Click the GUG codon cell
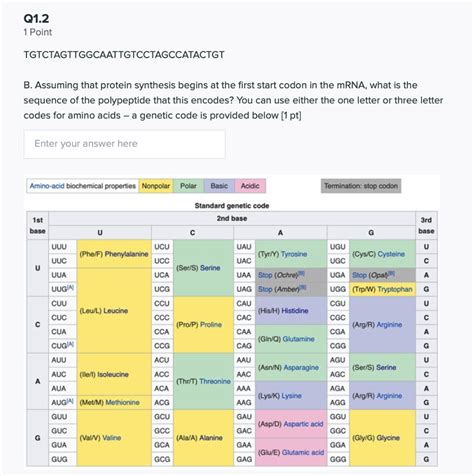Viewport: 474px width, 476px height. coord(63,459)
